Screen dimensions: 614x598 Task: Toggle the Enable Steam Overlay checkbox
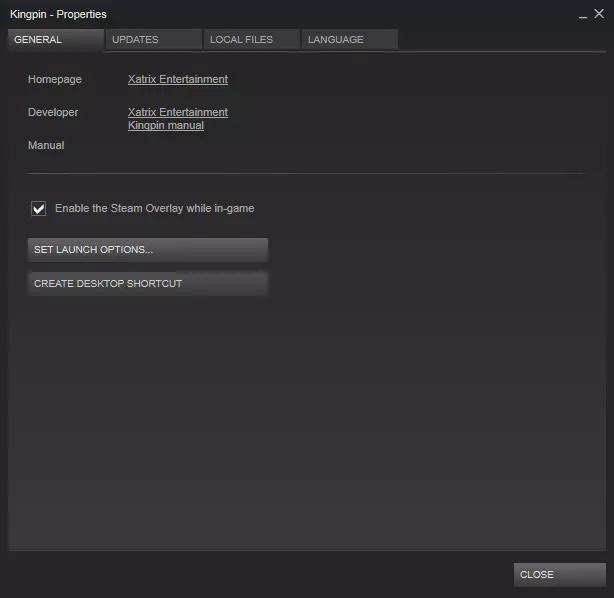click(38, 208)
